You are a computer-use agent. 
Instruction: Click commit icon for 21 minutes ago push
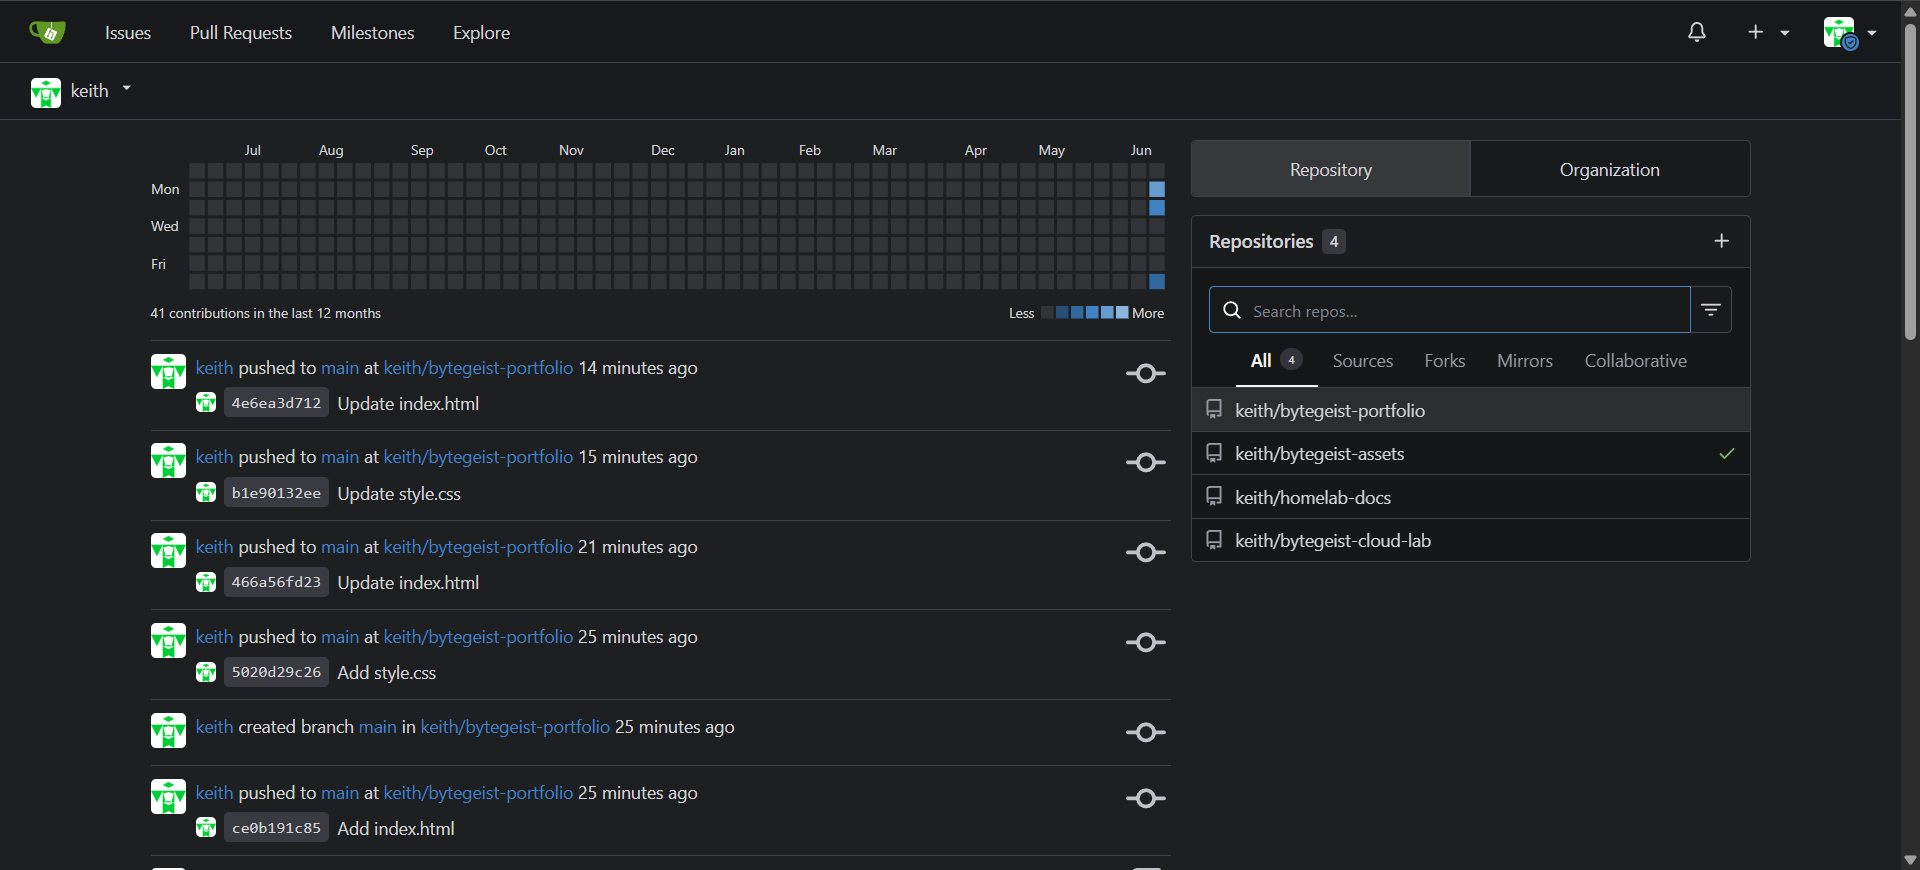click(1146, 552)
